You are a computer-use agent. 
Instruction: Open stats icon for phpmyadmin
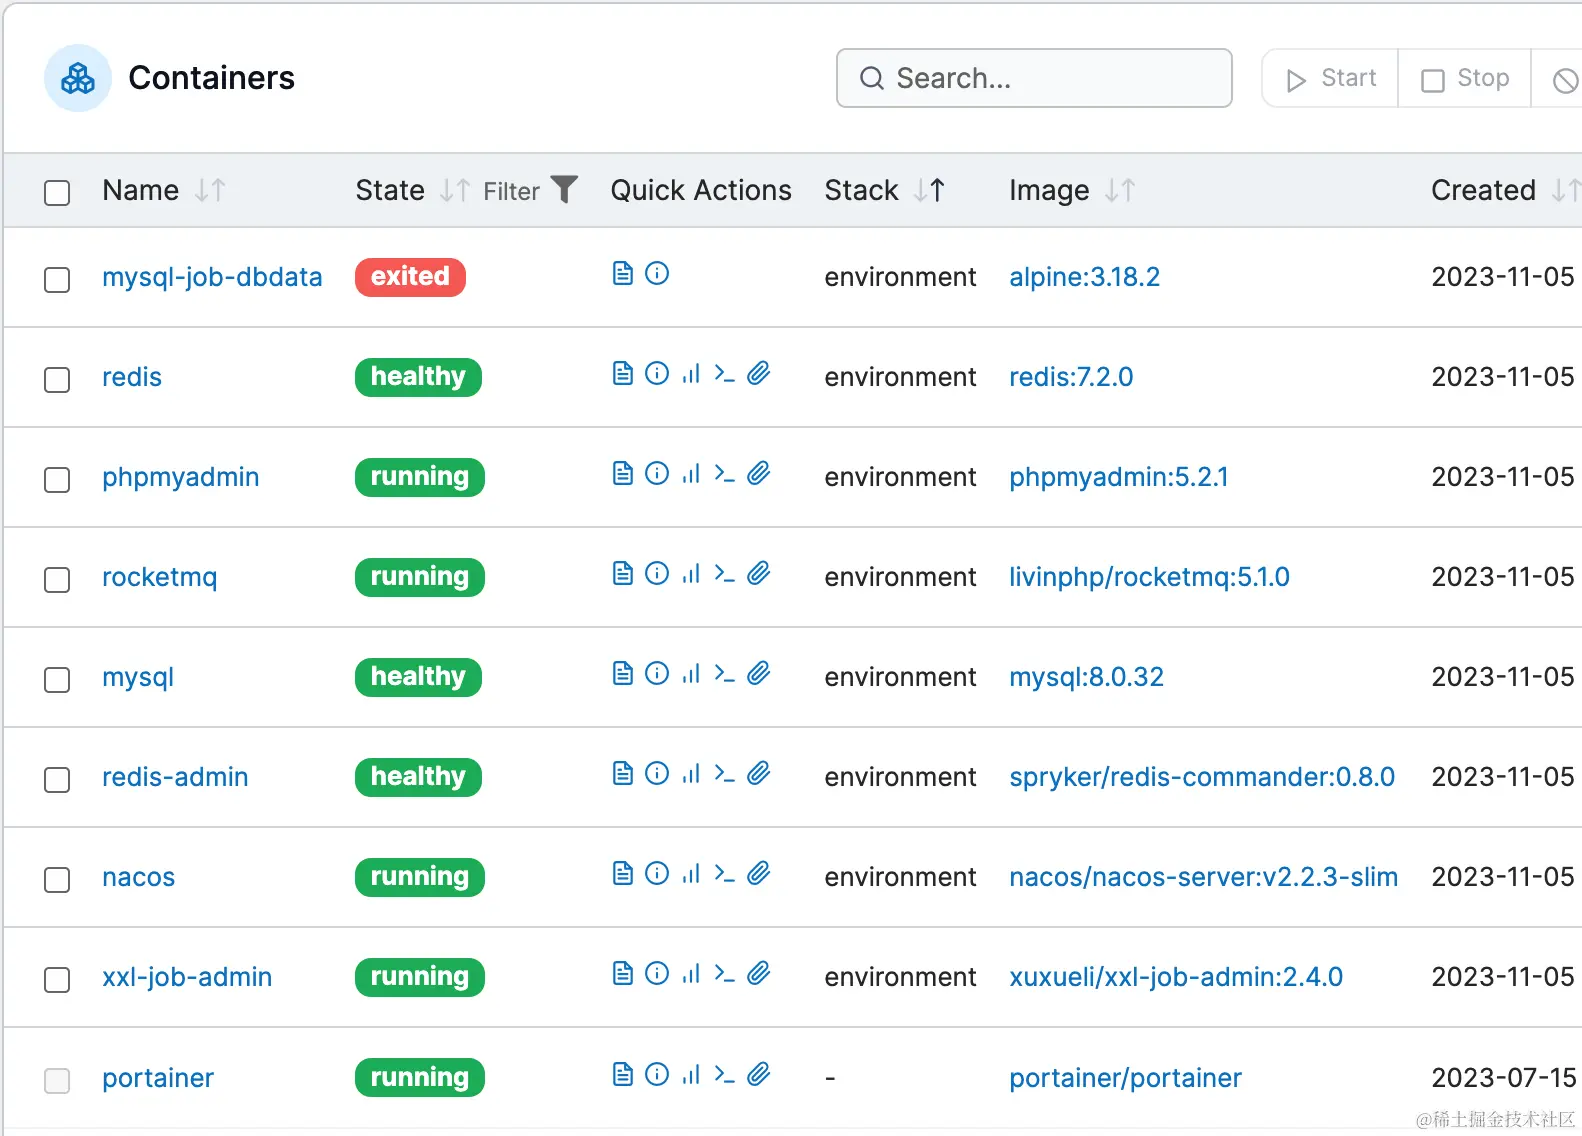pos(691,473)
